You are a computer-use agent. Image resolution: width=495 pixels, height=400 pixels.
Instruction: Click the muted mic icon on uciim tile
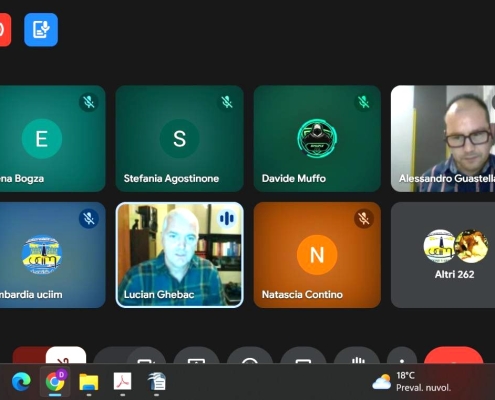(x=89, y=219)
